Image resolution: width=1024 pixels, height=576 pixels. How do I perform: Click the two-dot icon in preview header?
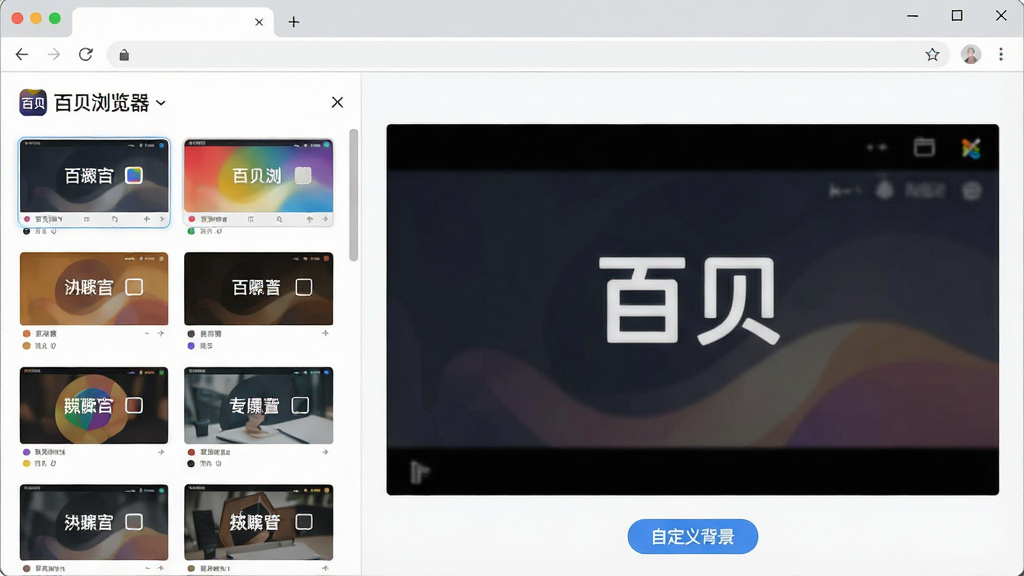876,148
